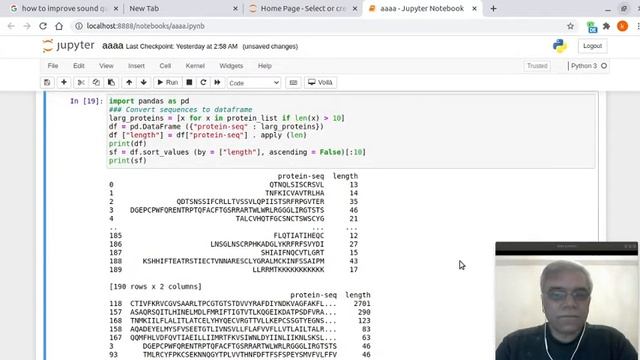The height and width of the screenshot is (360, 640).
Task: Click output row 188 sequence text
Action: 233,261
